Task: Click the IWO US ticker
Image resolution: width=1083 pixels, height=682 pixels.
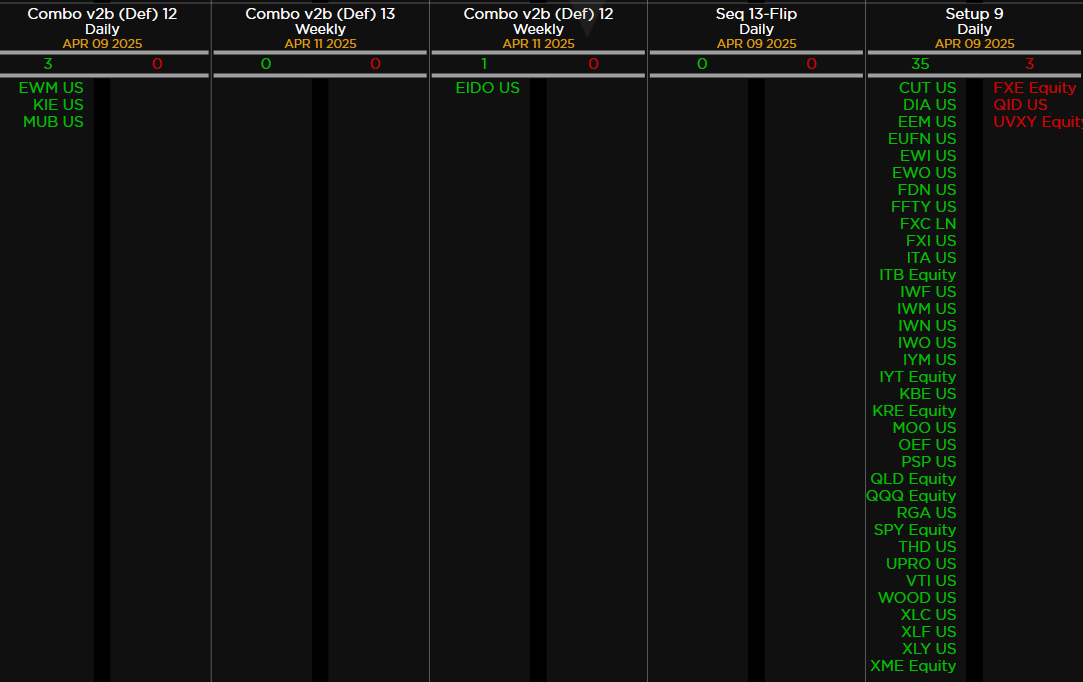Action: [927, 343]
